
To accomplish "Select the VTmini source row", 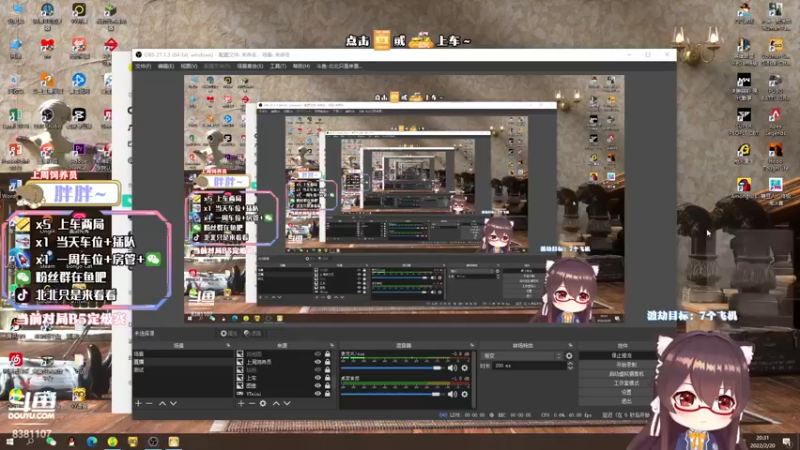I will click(x=284, y=393).
